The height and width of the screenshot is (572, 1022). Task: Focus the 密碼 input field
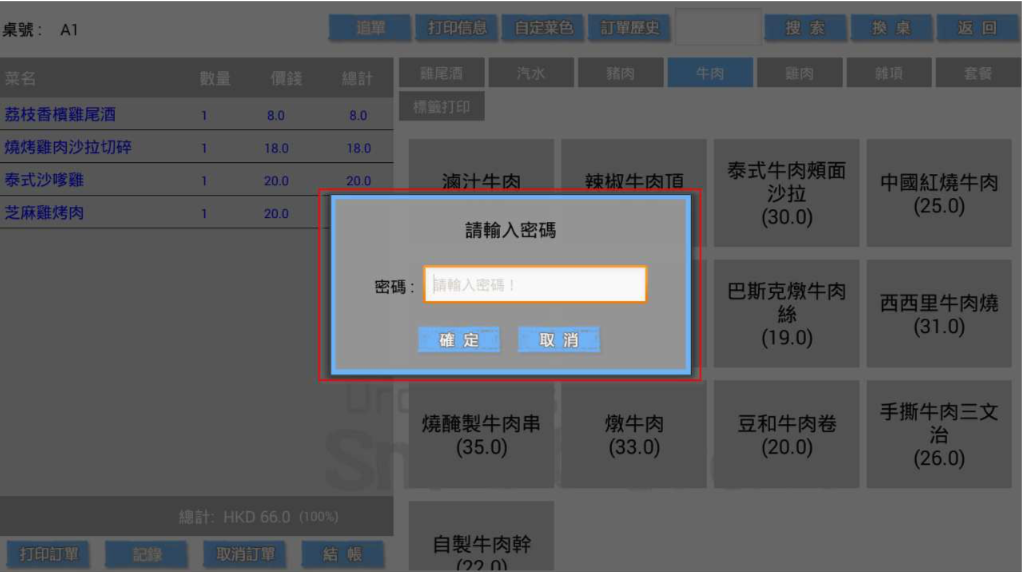(535, 285)
